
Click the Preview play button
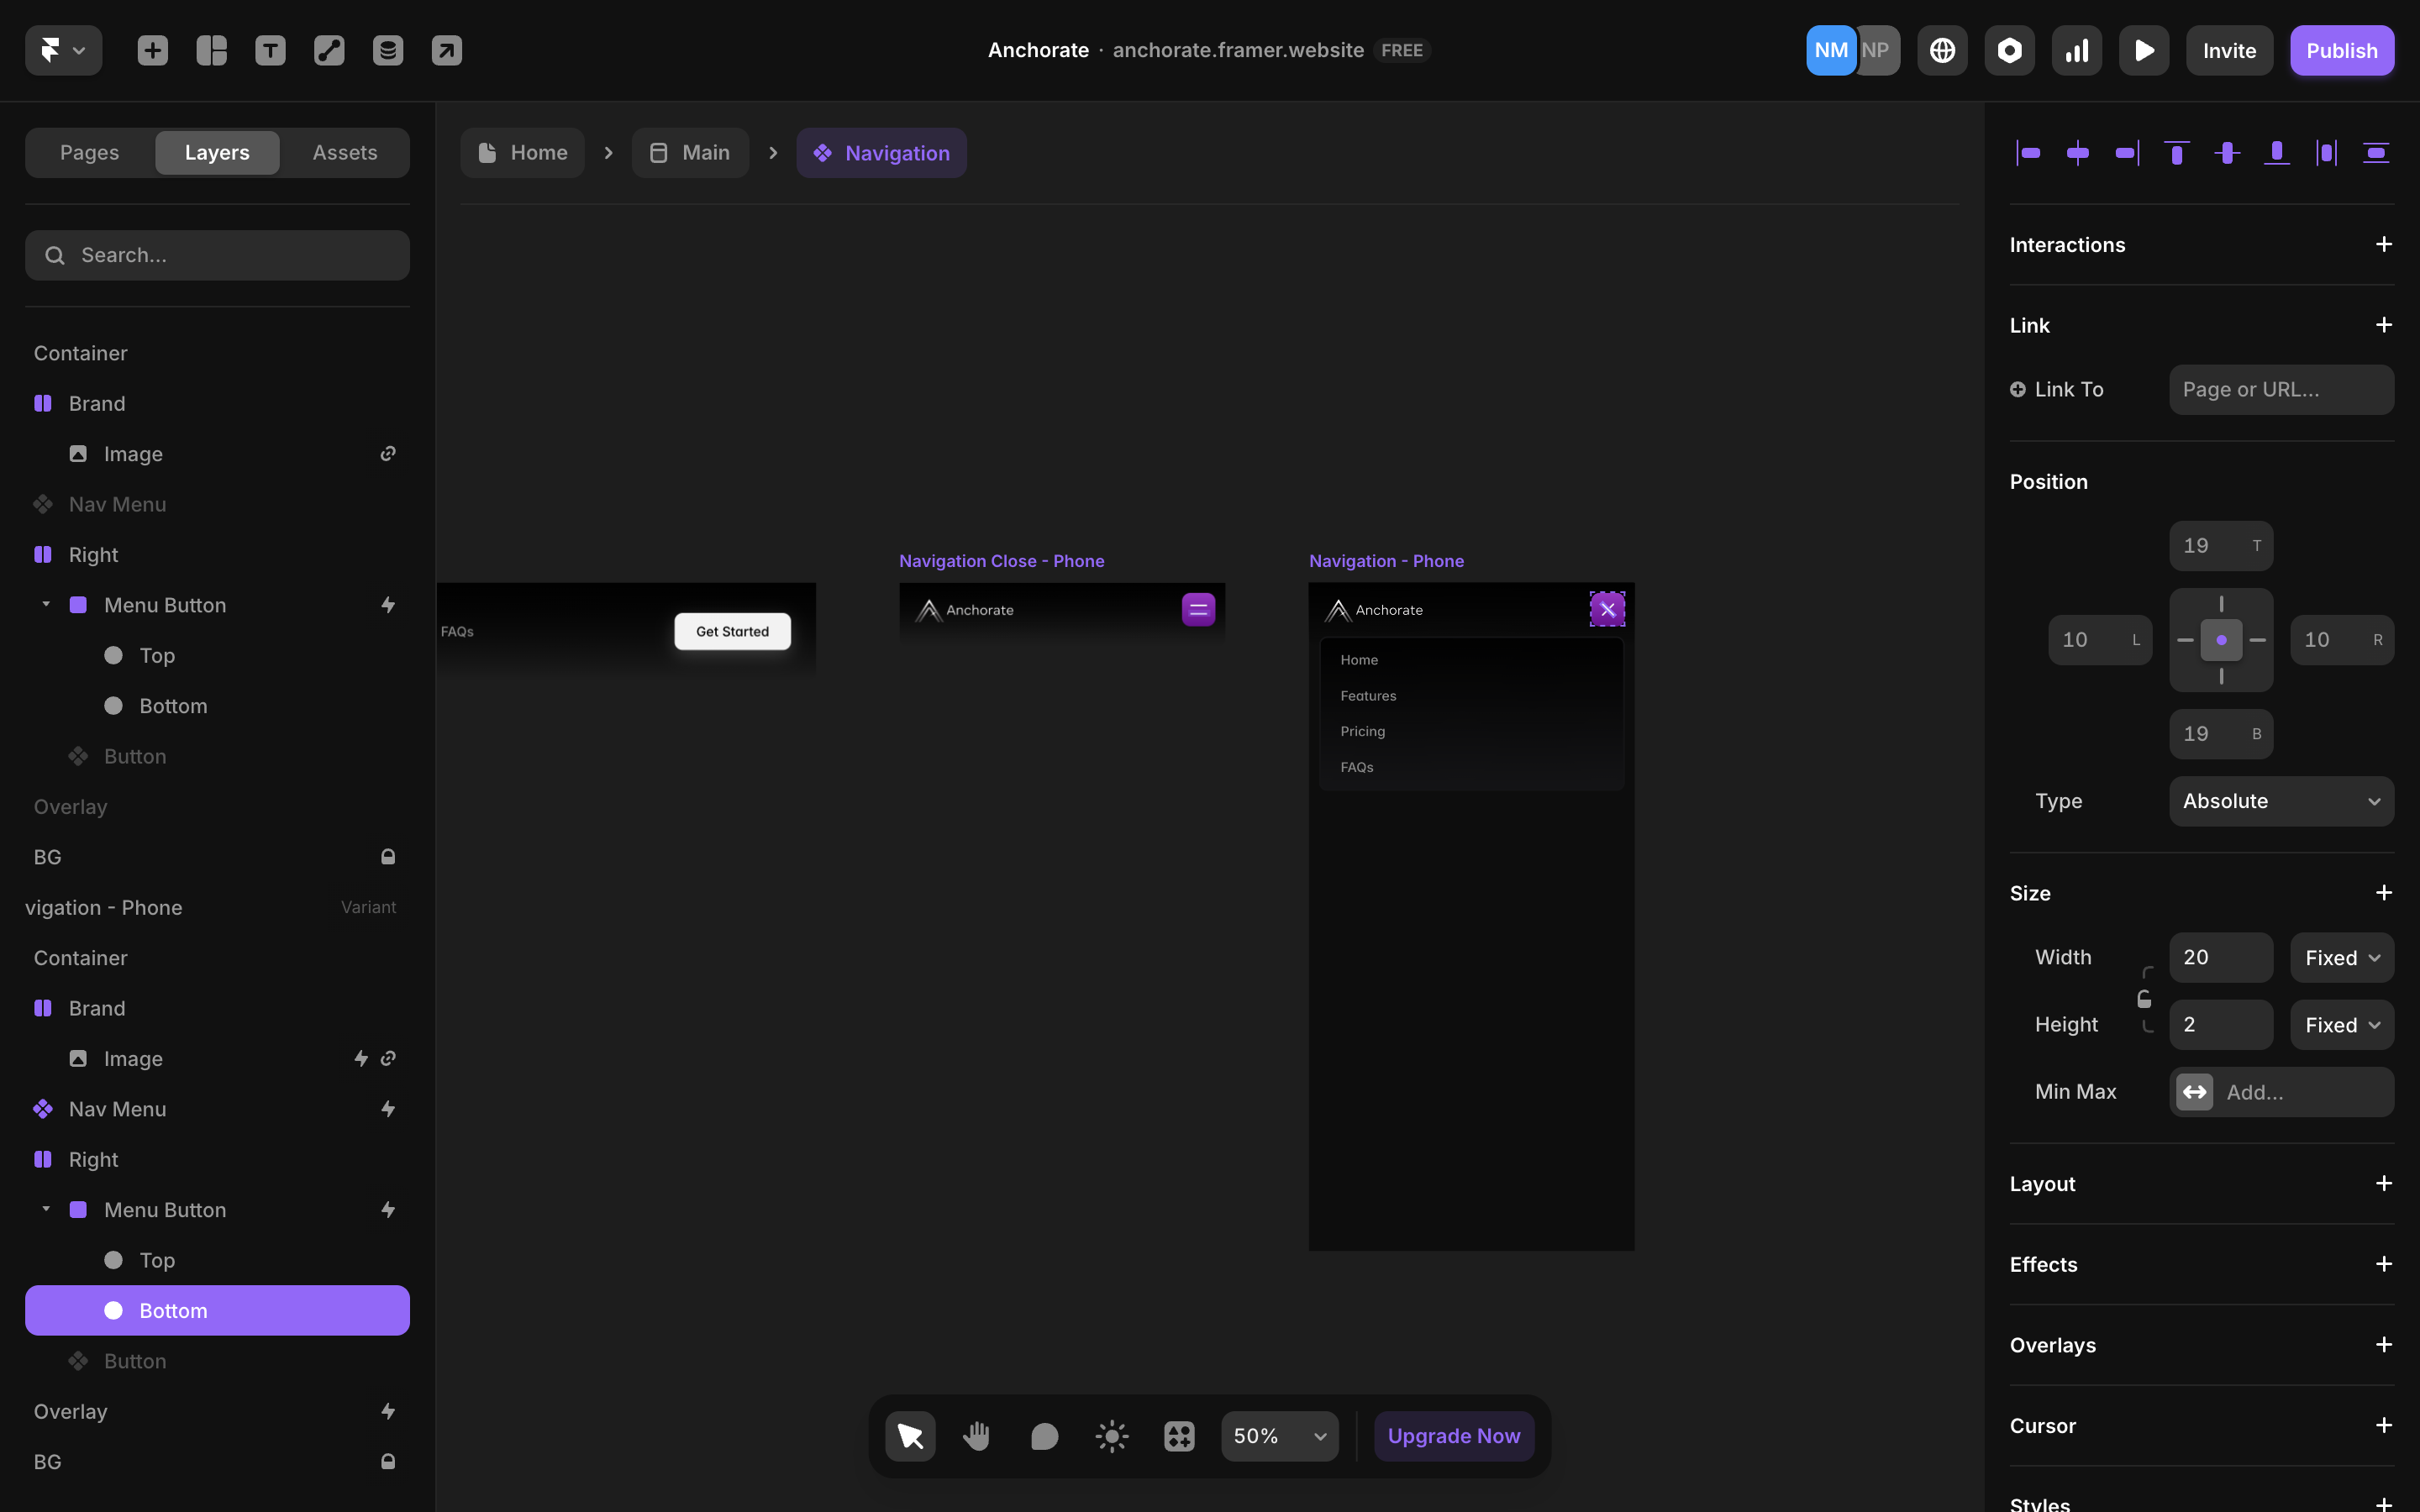click(x=2143, y=50)
